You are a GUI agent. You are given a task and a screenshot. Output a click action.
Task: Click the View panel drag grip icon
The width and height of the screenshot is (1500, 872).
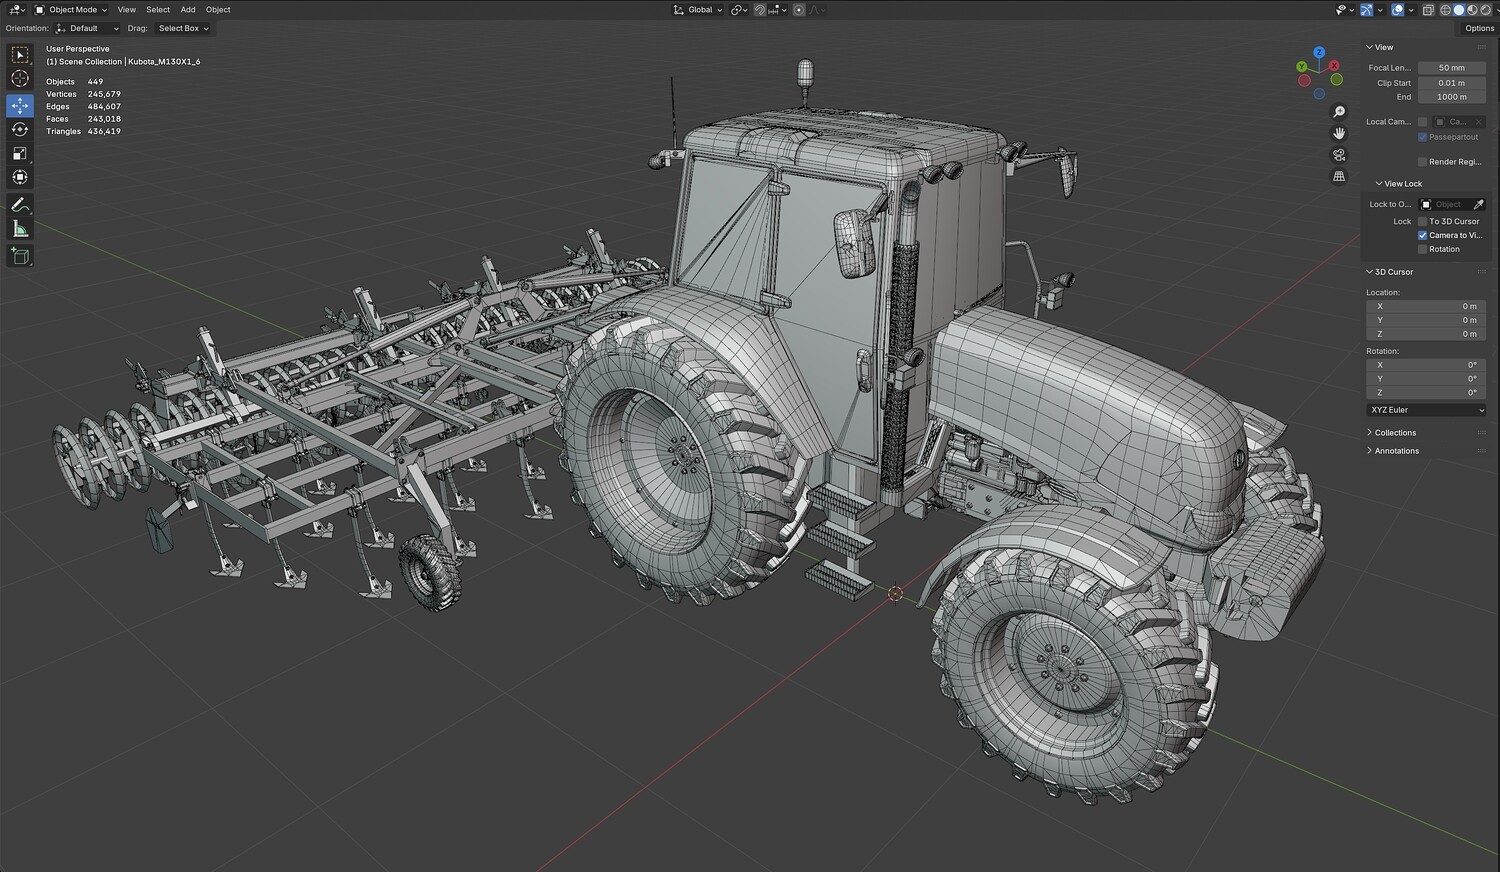pyautogui.click(x=1481, y=47)
